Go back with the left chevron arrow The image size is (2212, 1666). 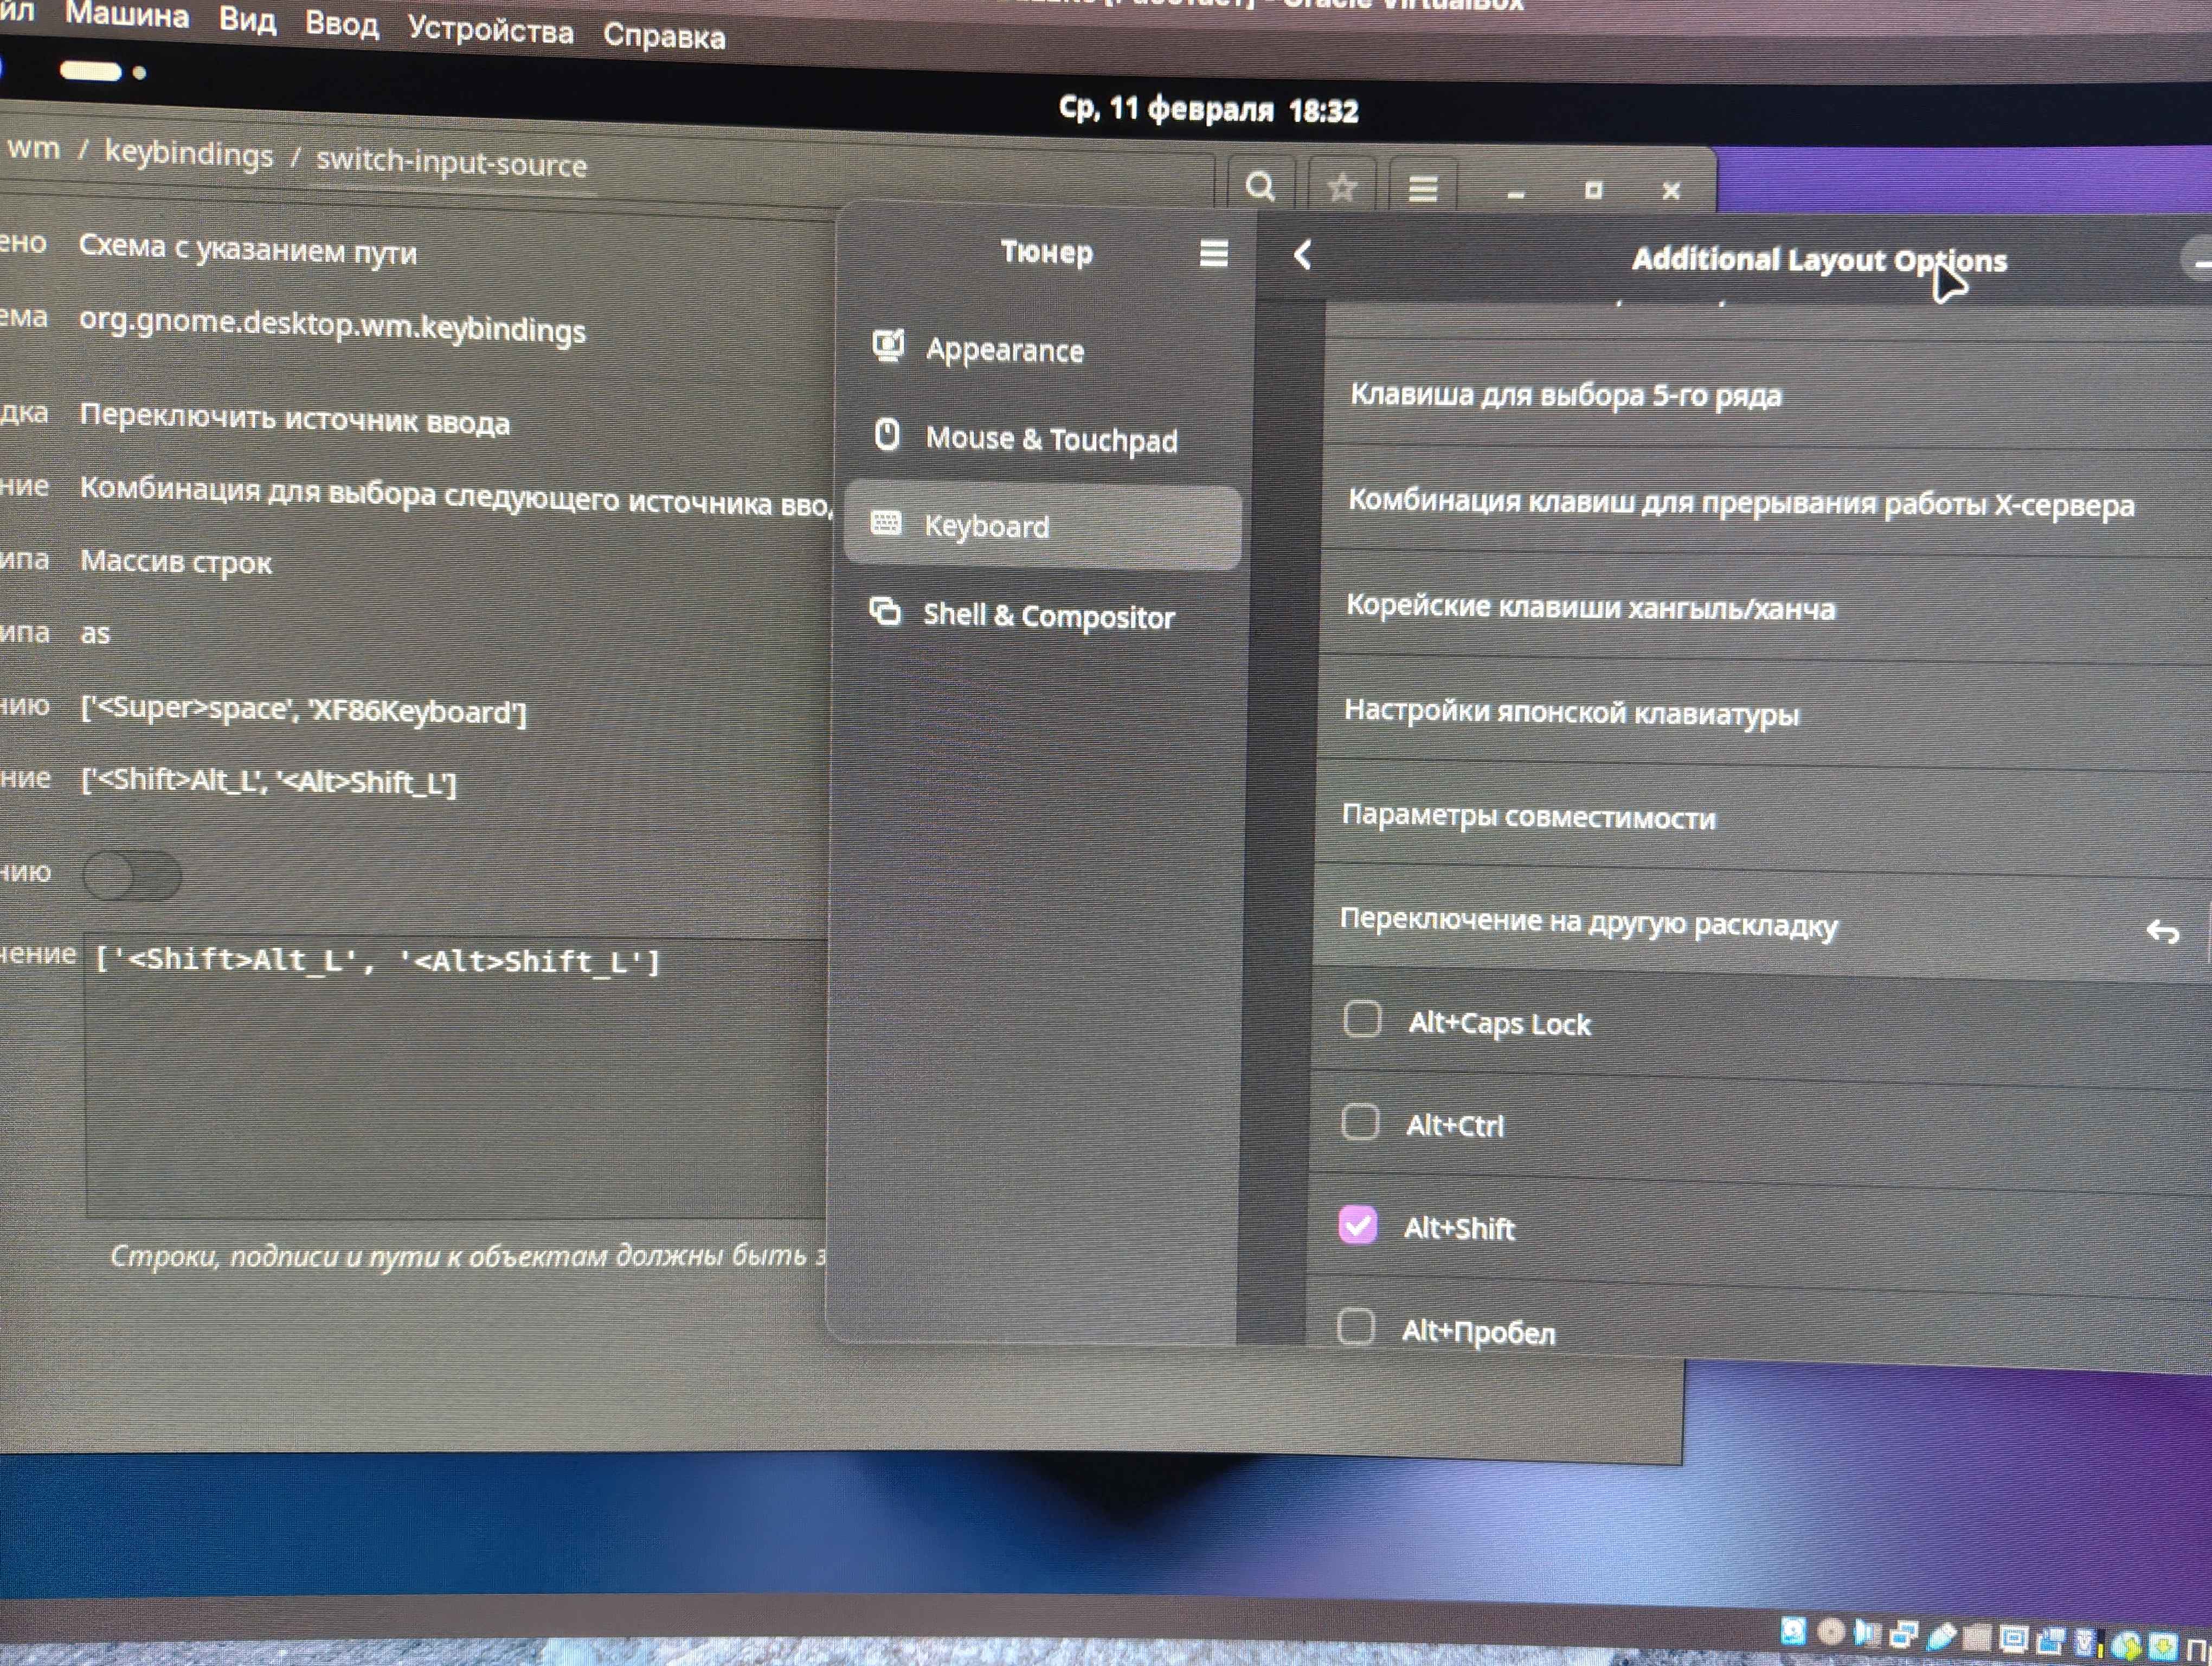tap(1302, 255)
